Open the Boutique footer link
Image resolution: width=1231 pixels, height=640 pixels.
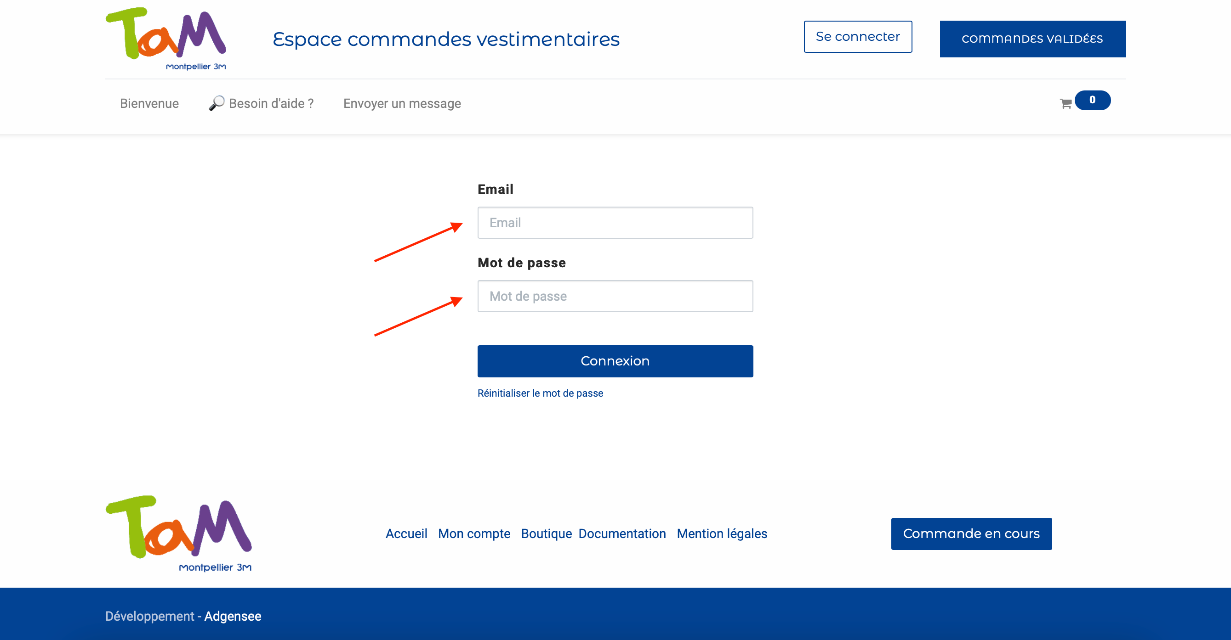[546, 534]
